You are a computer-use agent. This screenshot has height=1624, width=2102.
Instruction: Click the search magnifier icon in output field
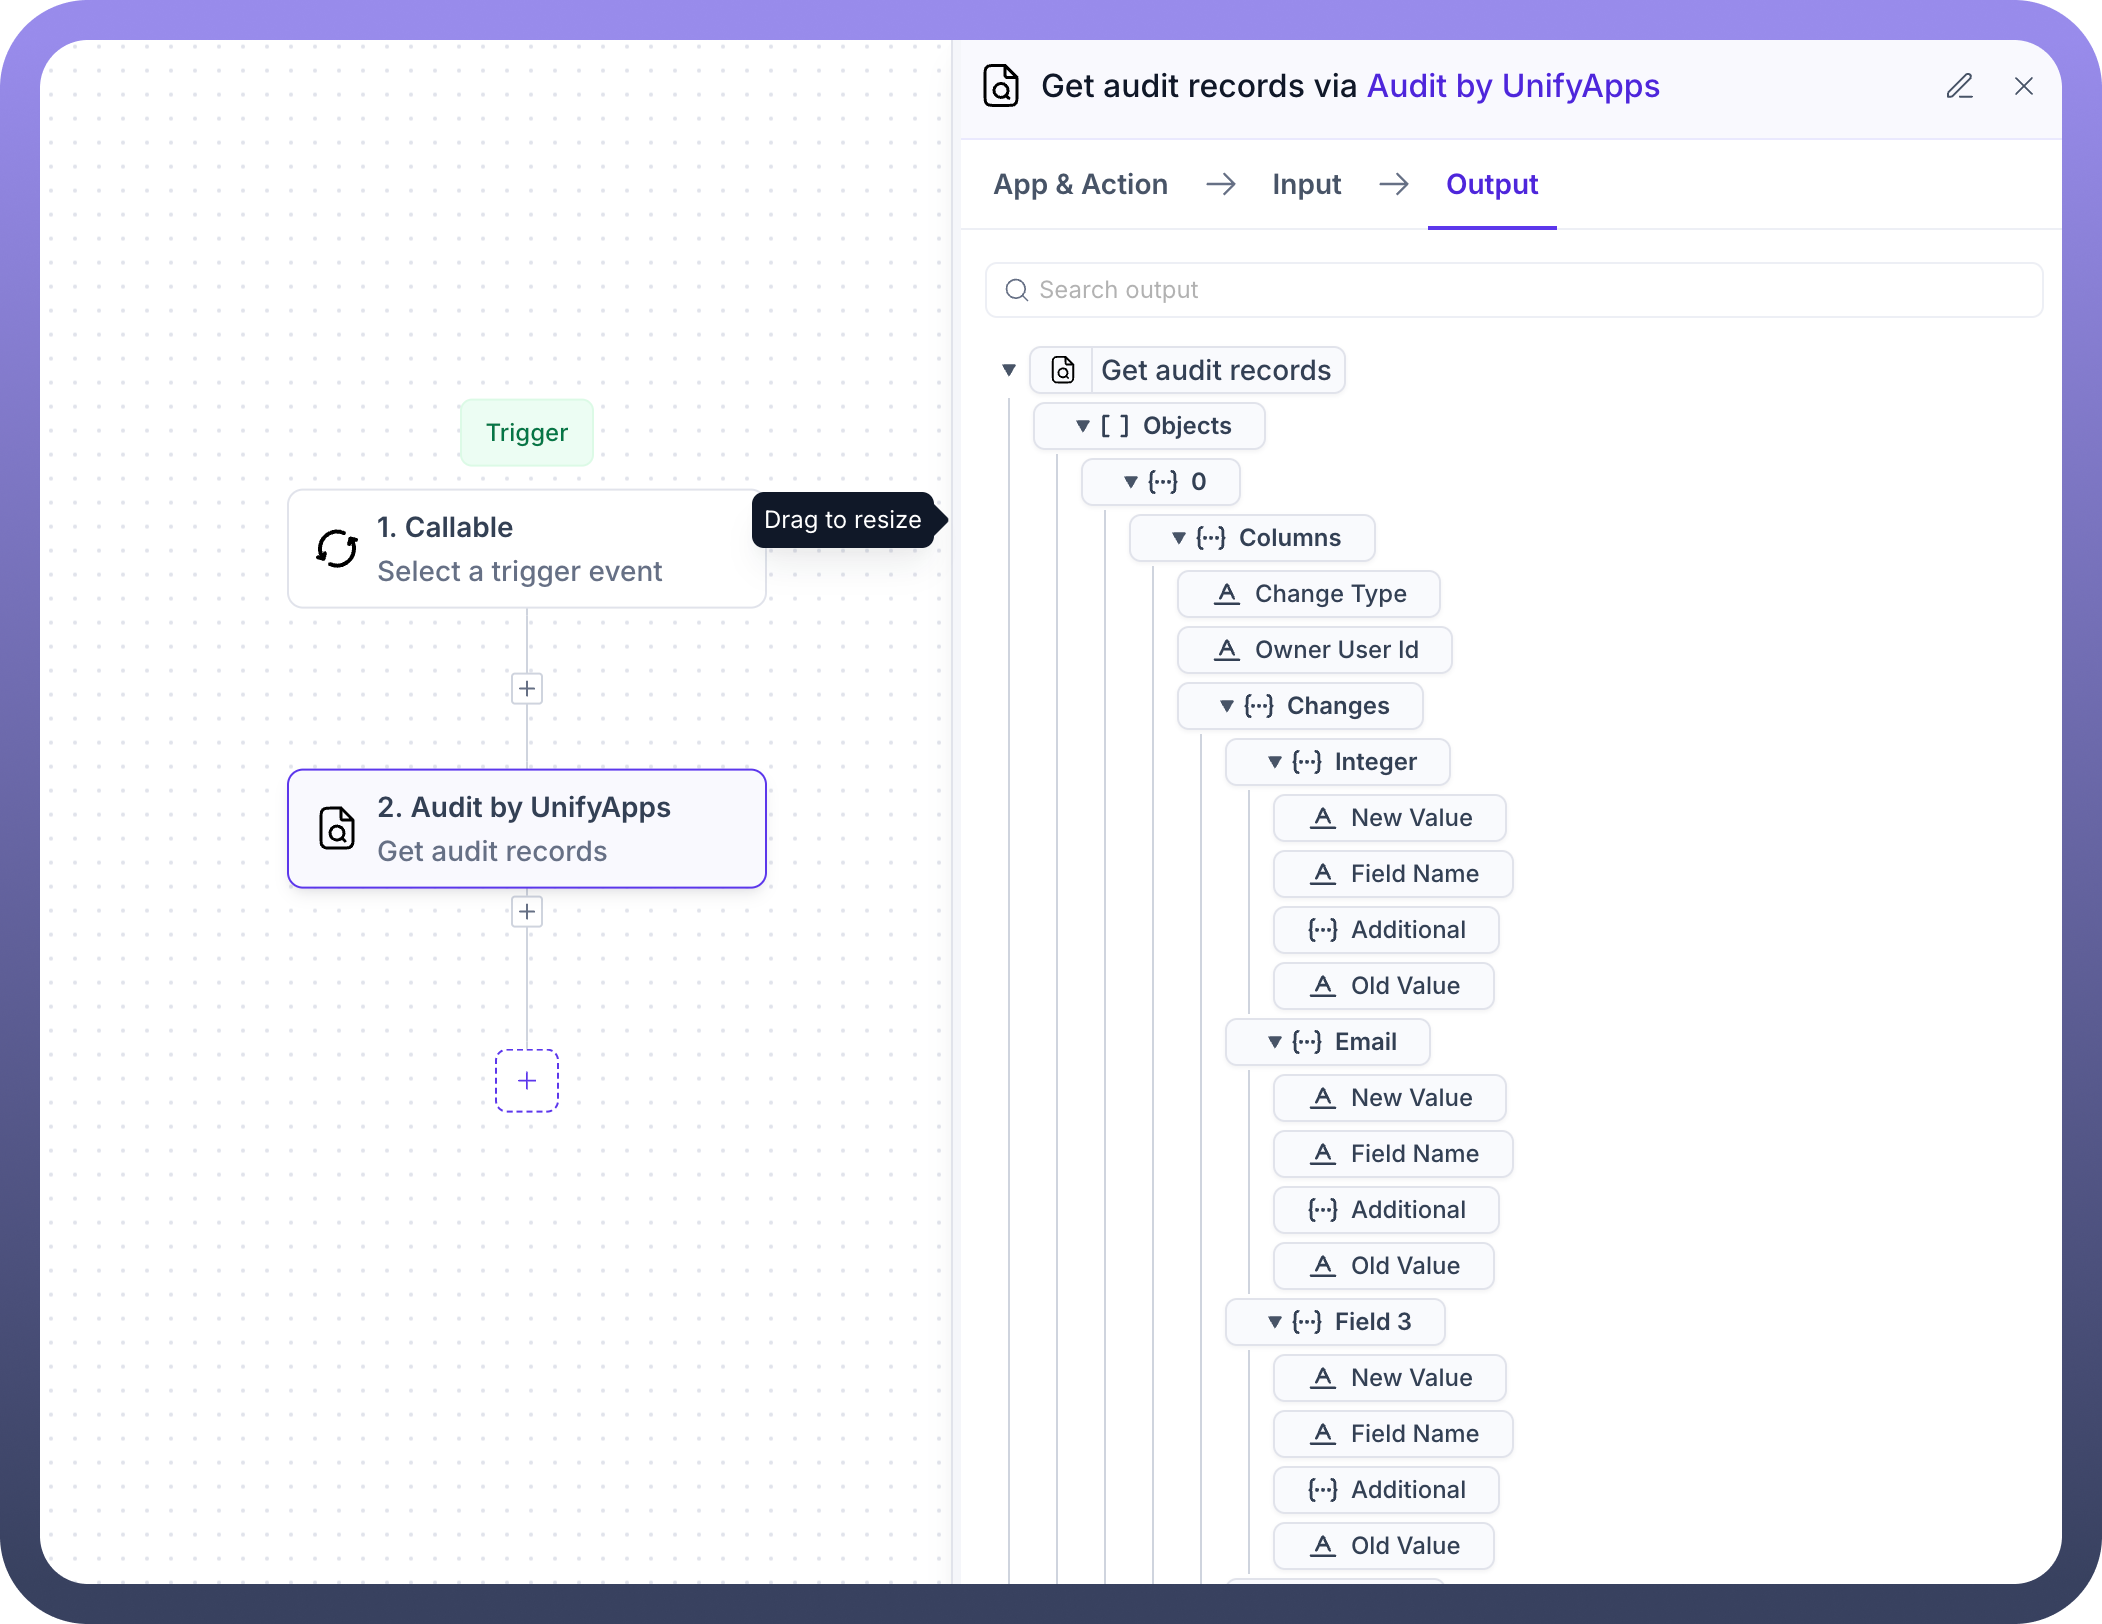click(x=1017, y=291)
